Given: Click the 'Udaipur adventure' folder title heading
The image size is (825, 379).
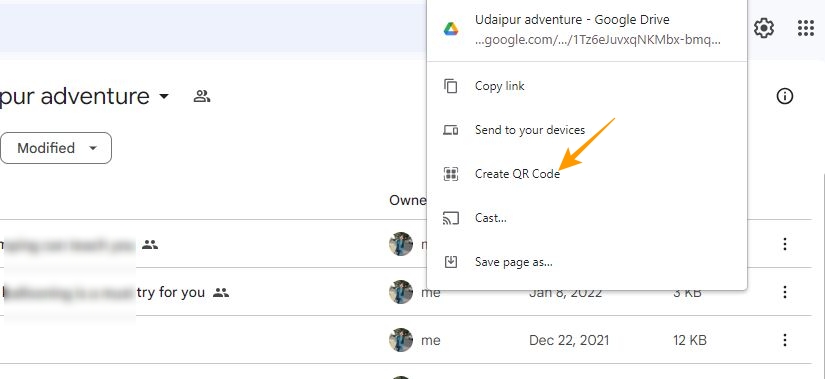Looking at the screenshot, I should (75, 96).
